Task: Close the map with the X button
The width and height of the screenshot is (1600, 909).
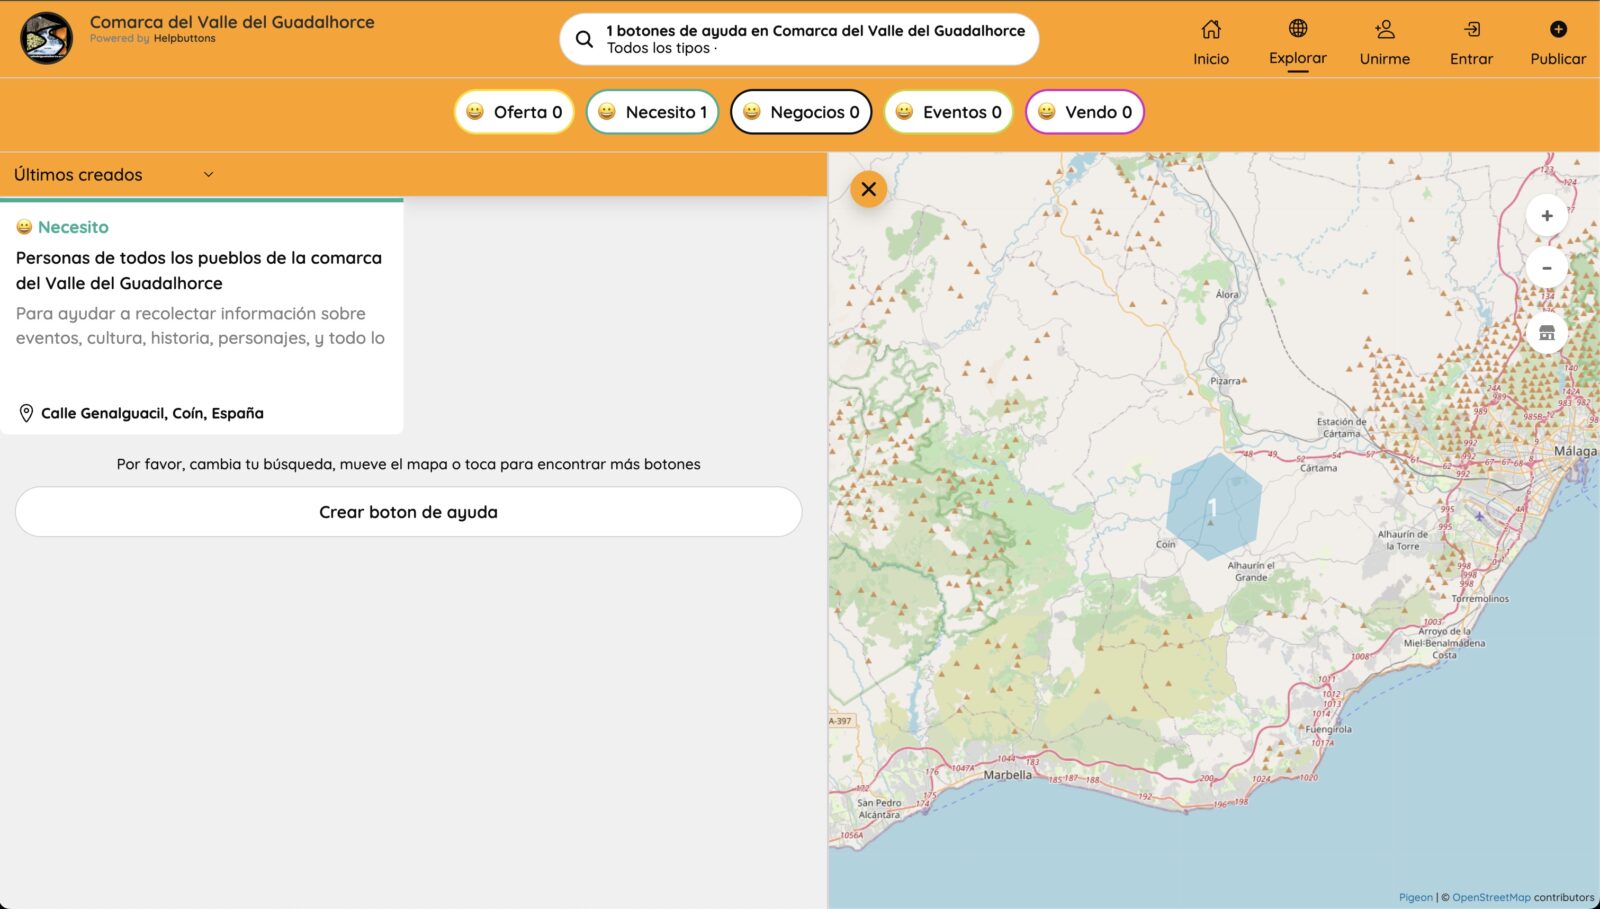Action: click(x=868, y=189)
